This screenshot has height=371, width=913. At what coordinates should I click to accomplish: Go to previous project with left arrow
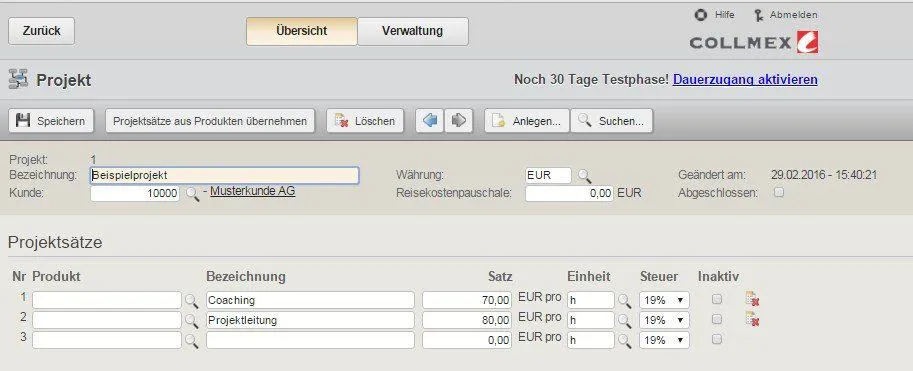coord(430,121)
